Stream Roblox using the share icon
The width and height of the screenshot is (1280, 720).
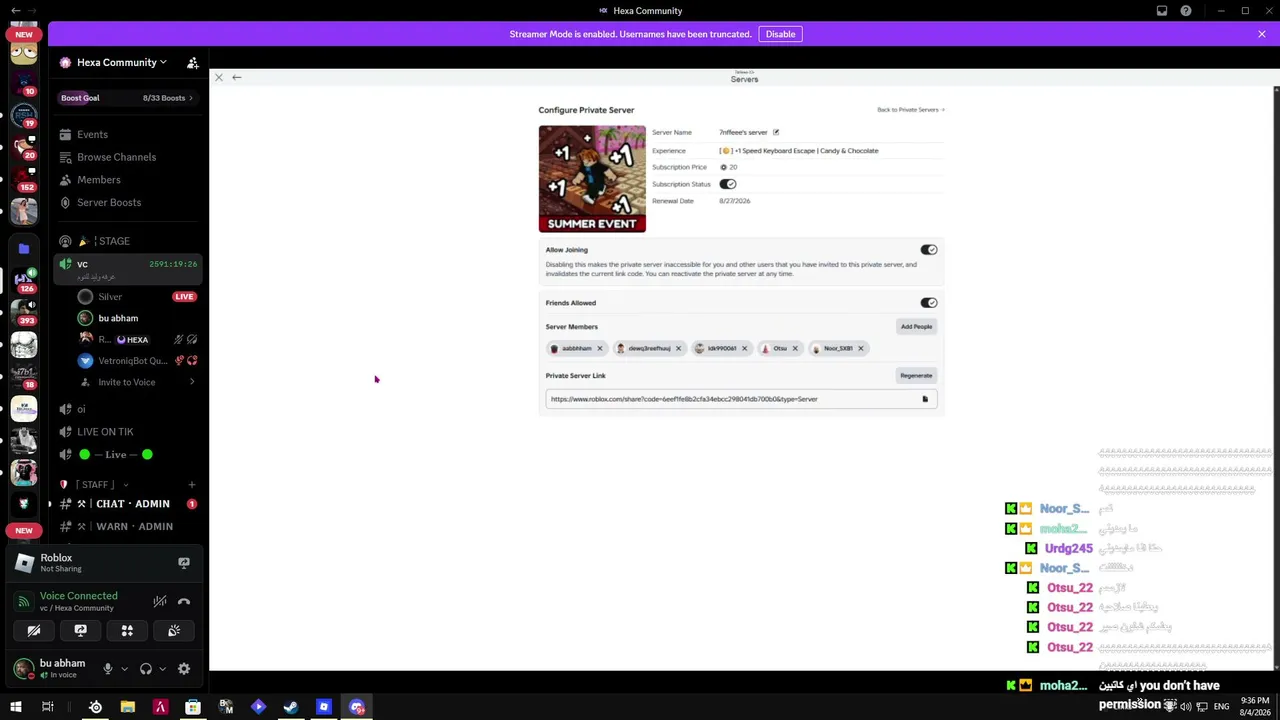click(184, 563)
